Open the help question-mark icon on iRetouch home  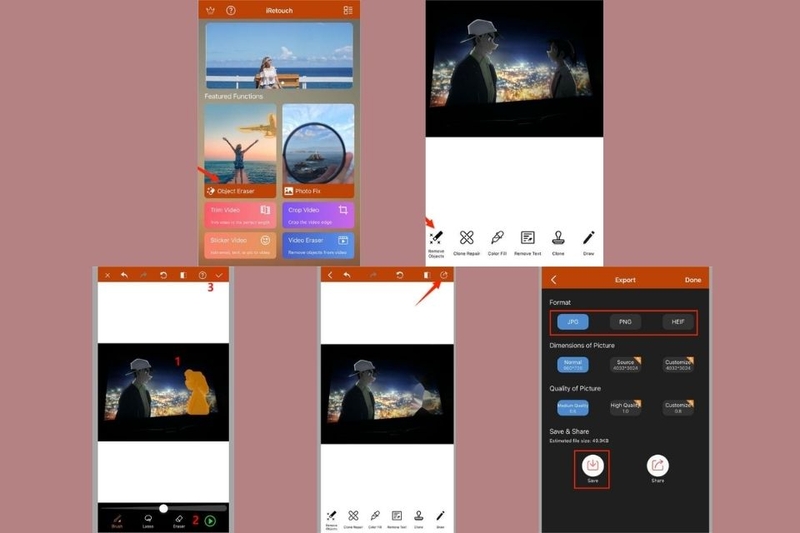pos(231,10)
